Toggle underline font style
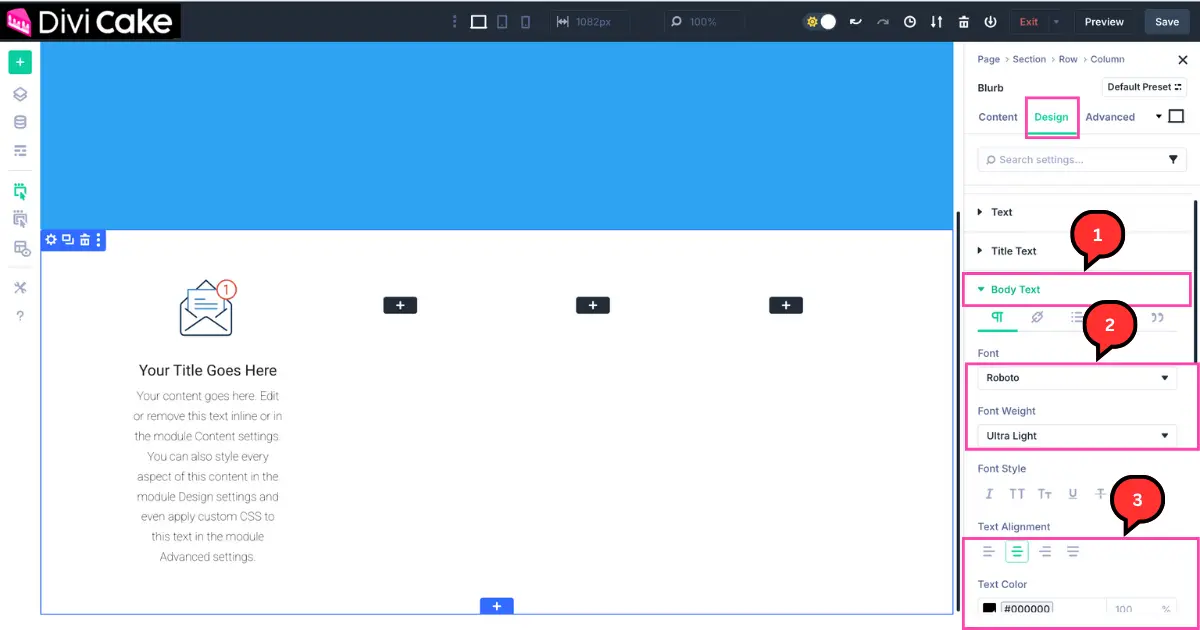1200x630 pixels. (x=1073, y=494)
